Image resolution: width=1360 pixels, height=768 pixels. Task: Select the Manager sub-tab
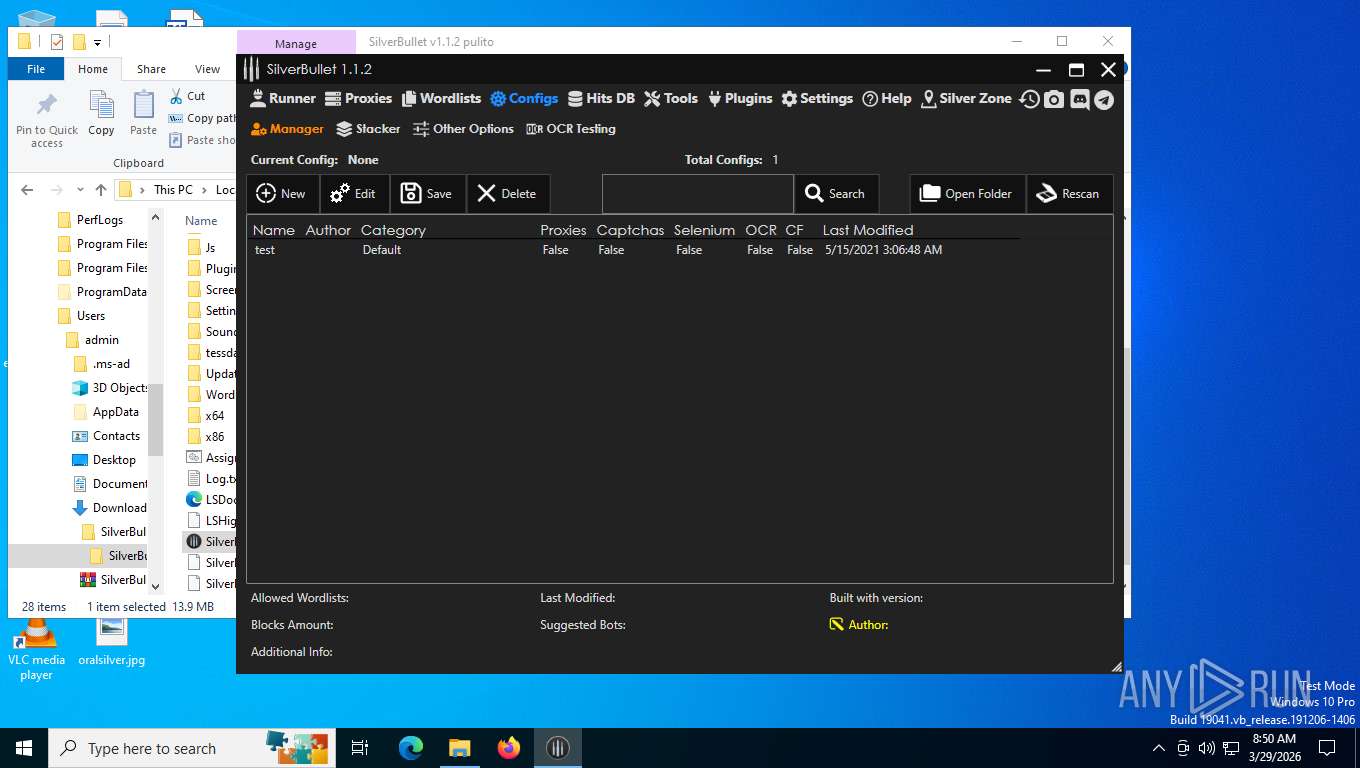tap(287, 129)
